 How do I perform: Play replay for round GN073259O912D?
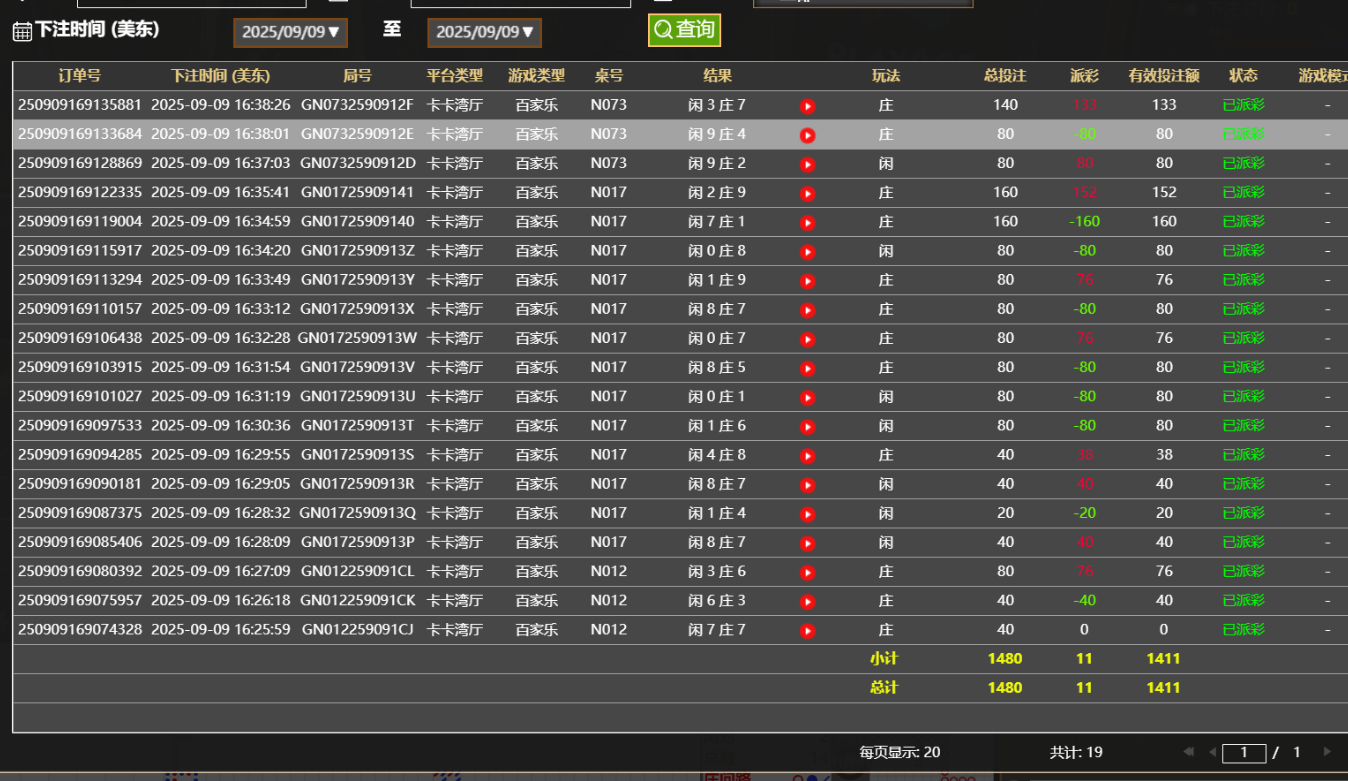808,164
